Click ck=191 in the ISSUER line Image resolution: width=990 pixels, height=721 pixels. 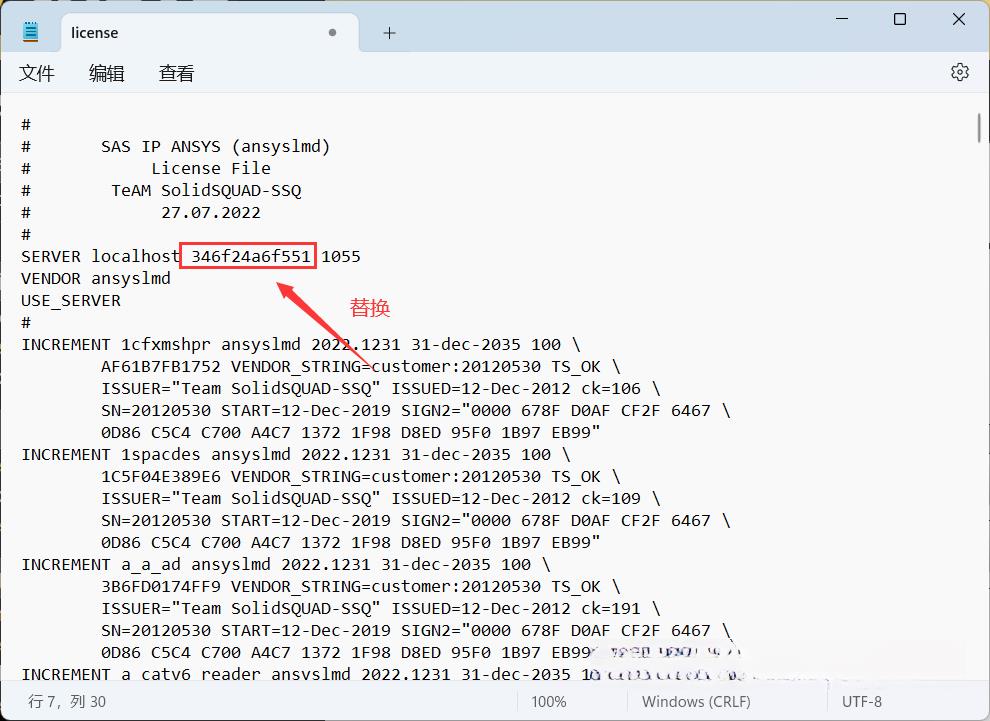[611, 609]
